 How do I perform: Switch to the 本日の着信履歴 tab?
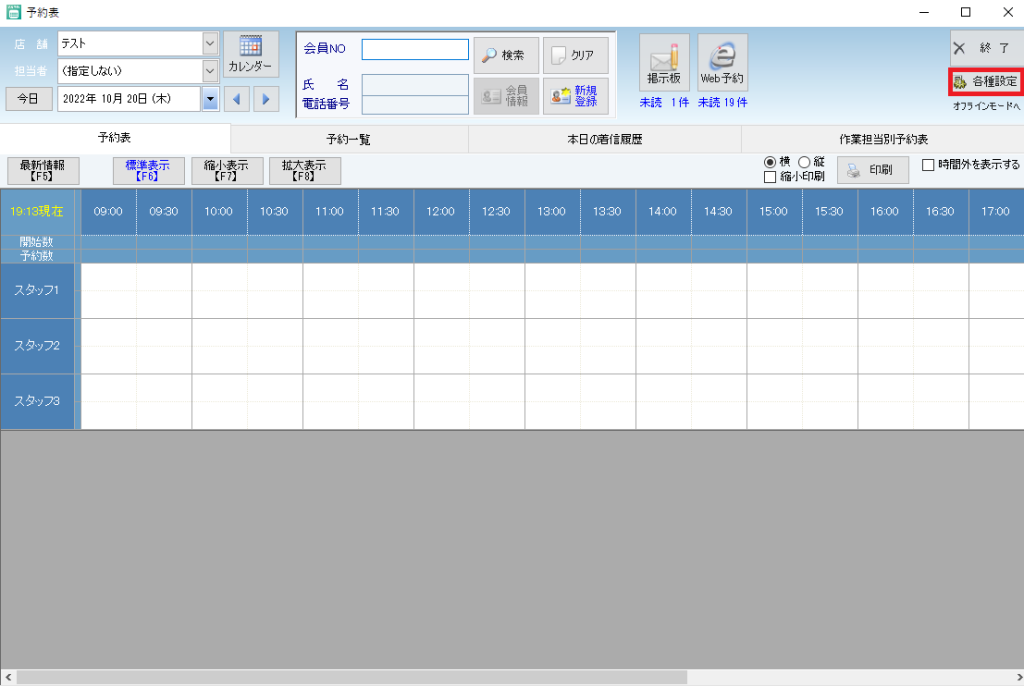604,139
